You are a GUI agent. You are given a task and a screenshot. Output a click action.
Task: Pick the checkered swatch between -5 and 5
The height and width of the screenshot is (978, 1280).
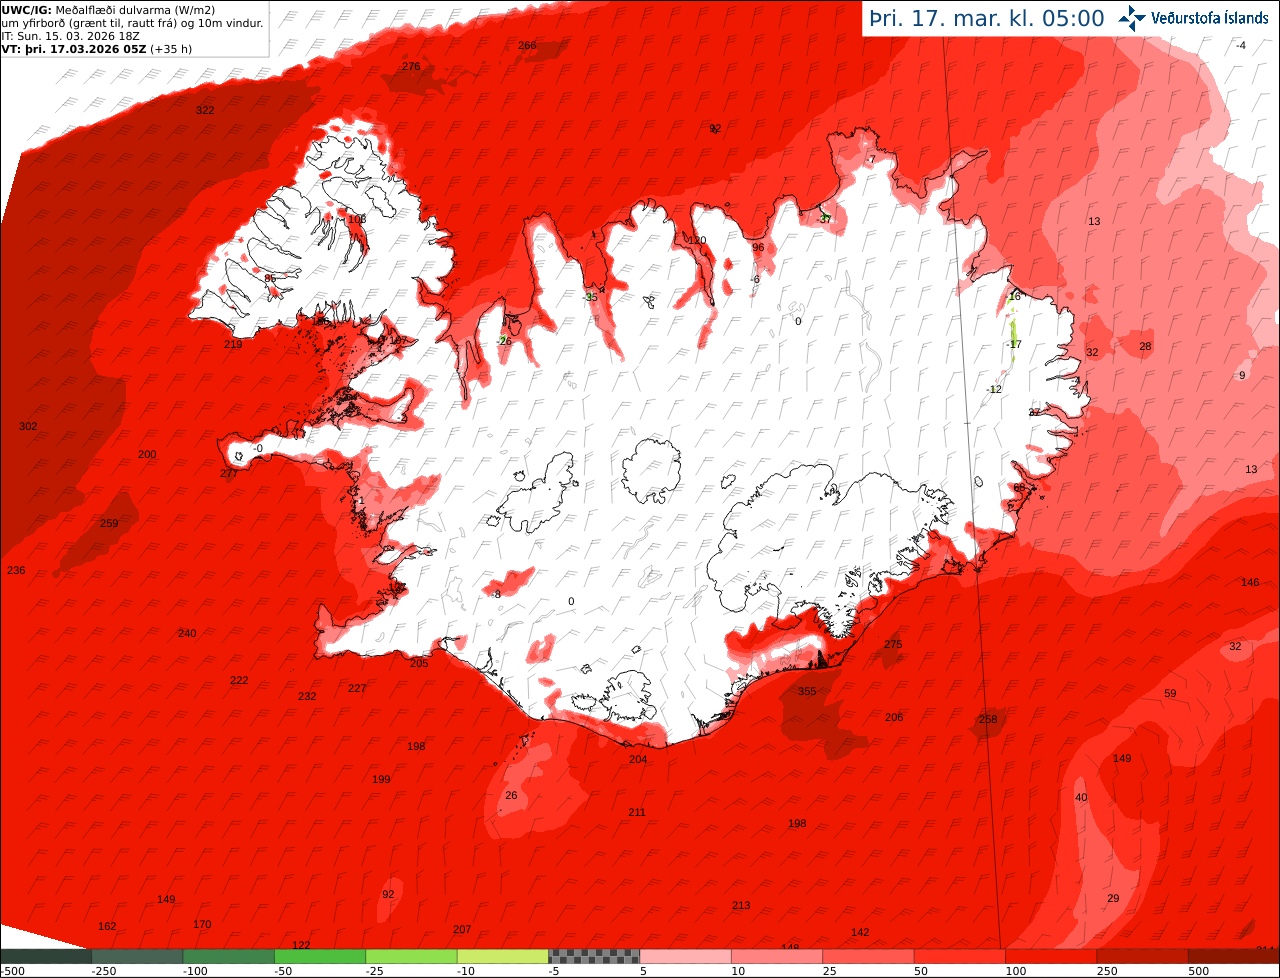coord(594,956)
